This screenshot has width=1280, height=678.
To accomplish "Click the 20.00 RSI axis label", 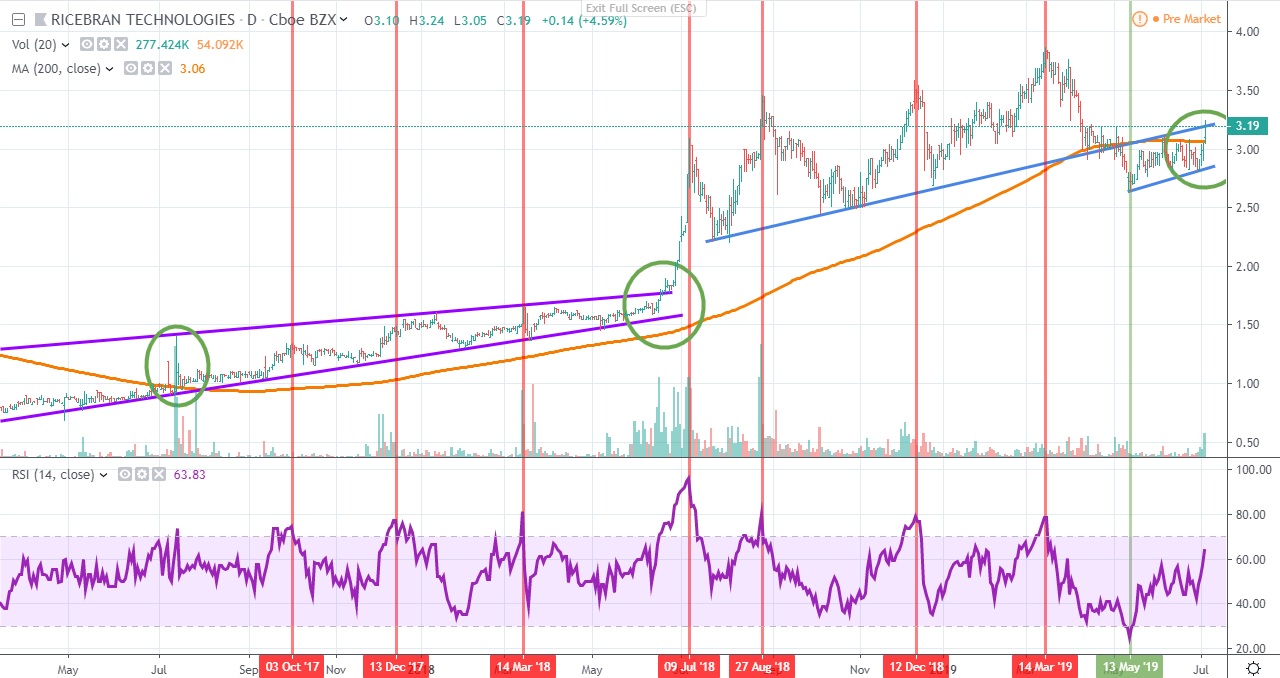I will pyautogui.click(x=1250, y=648).
